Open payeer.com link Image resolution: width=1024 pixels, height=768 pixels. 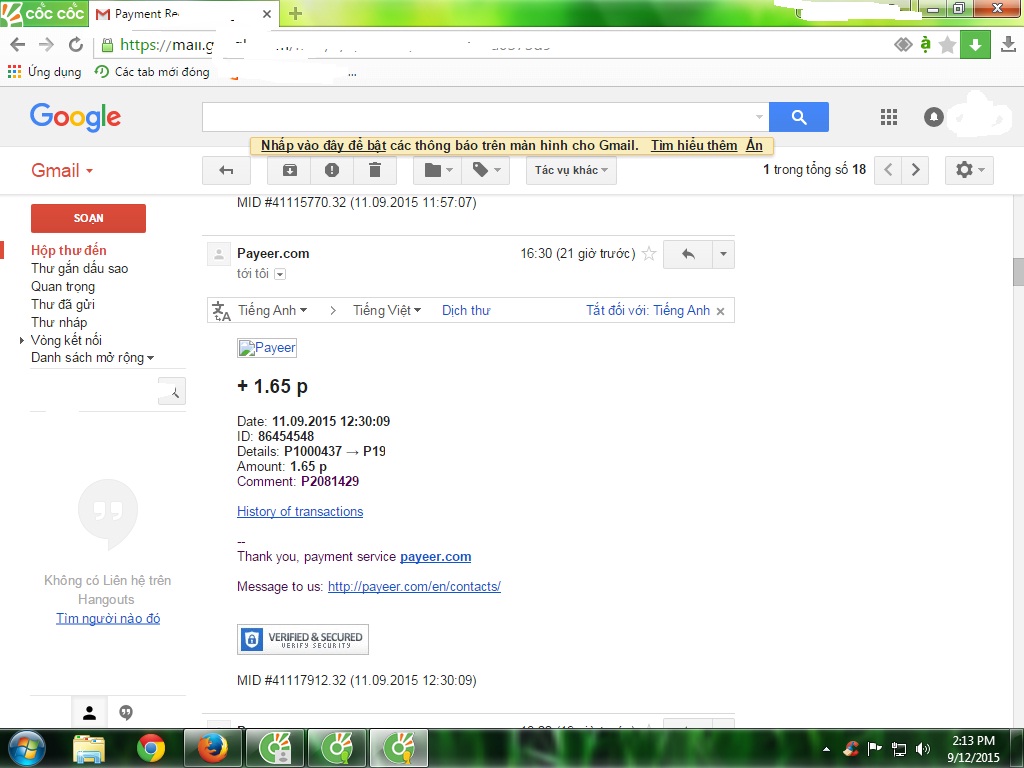click(x=436, y=556)
